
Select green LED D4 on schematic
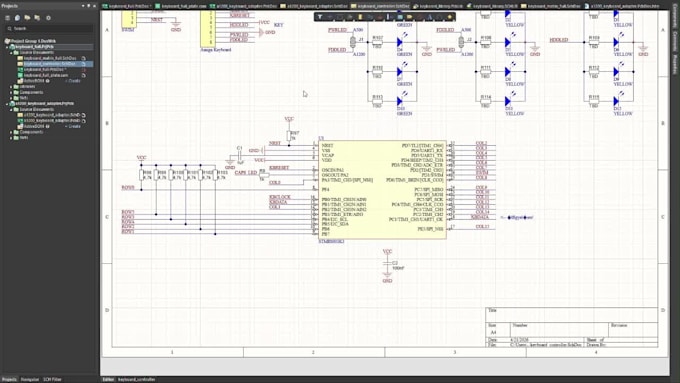coord(400,42)
